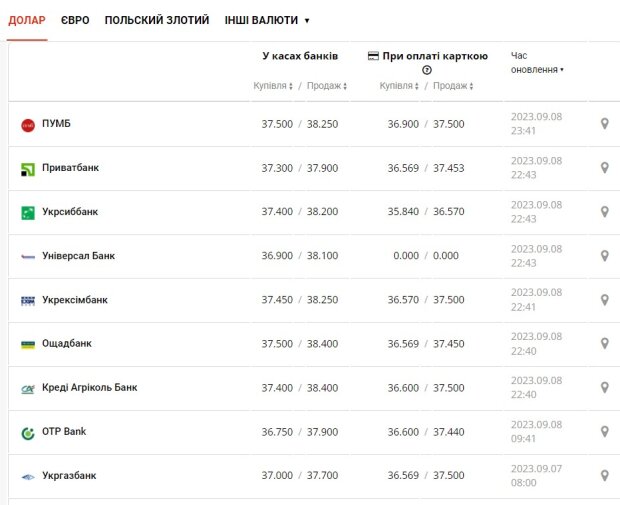620x505 pixels.
Task: Open the Приватбанк bank link
Action: pyautogui.click(x=70, y=168)
